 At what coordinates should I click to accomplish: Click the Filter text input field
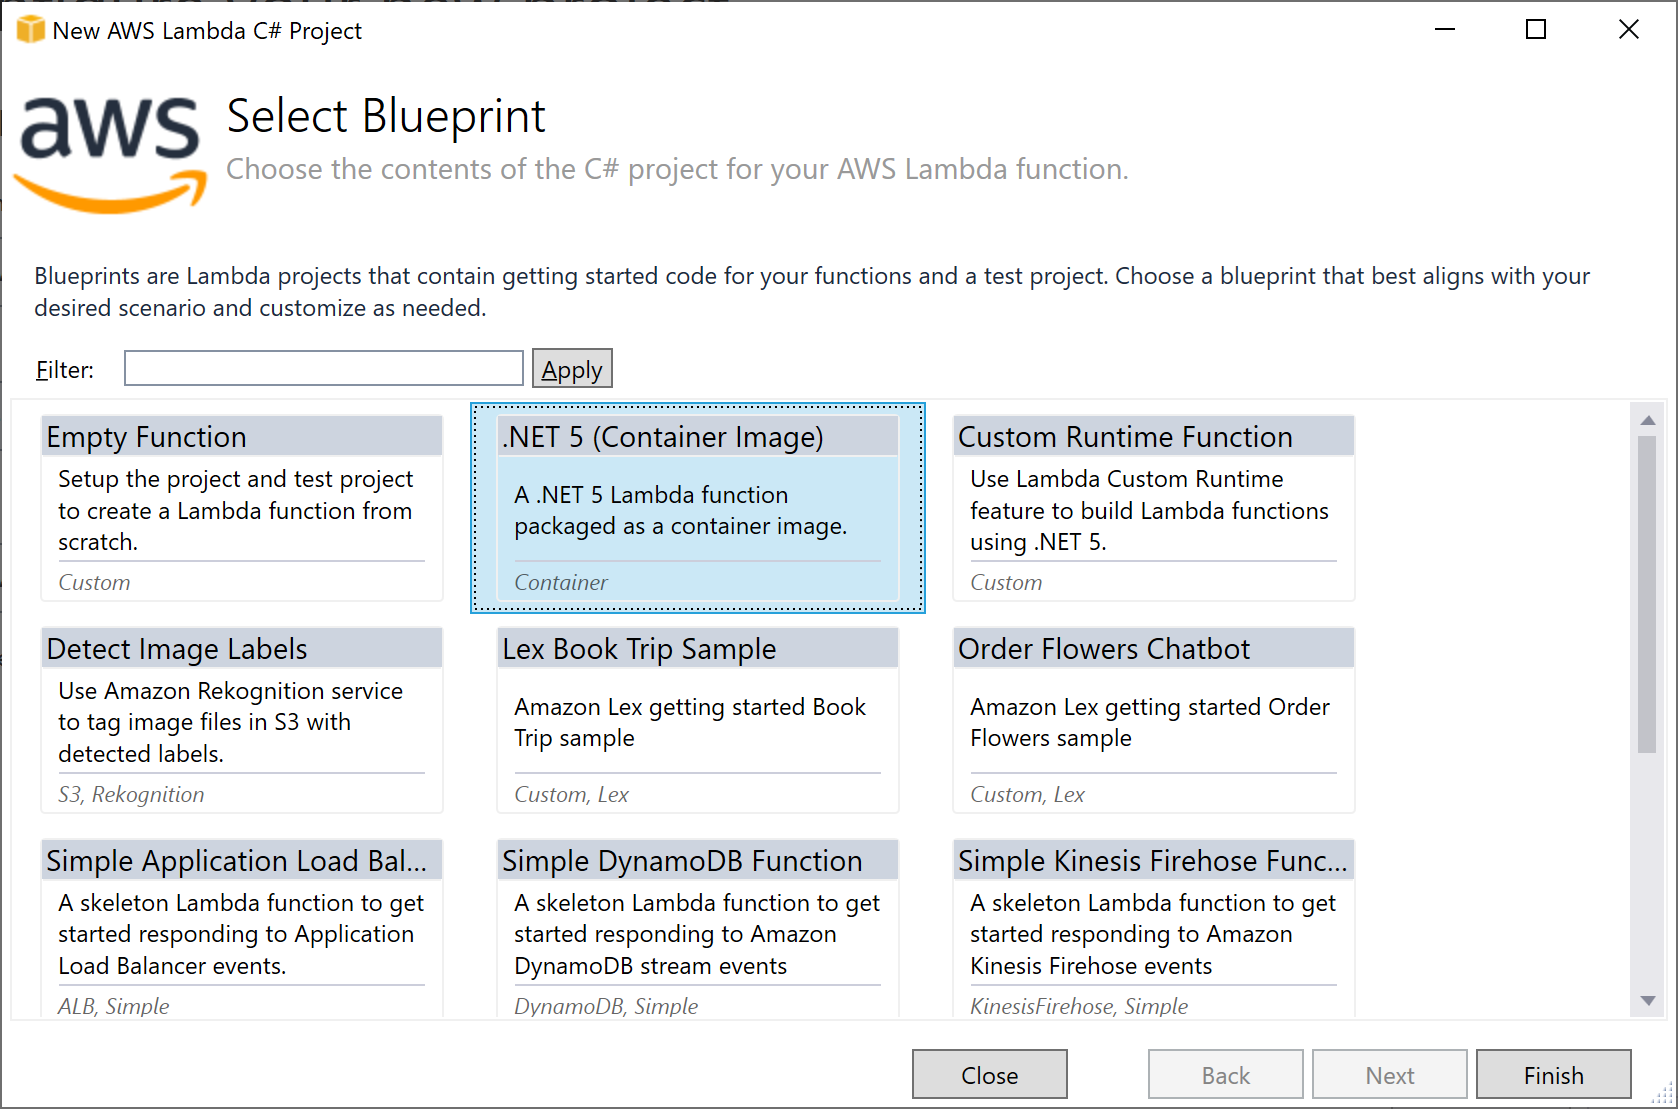pos(323,368)
